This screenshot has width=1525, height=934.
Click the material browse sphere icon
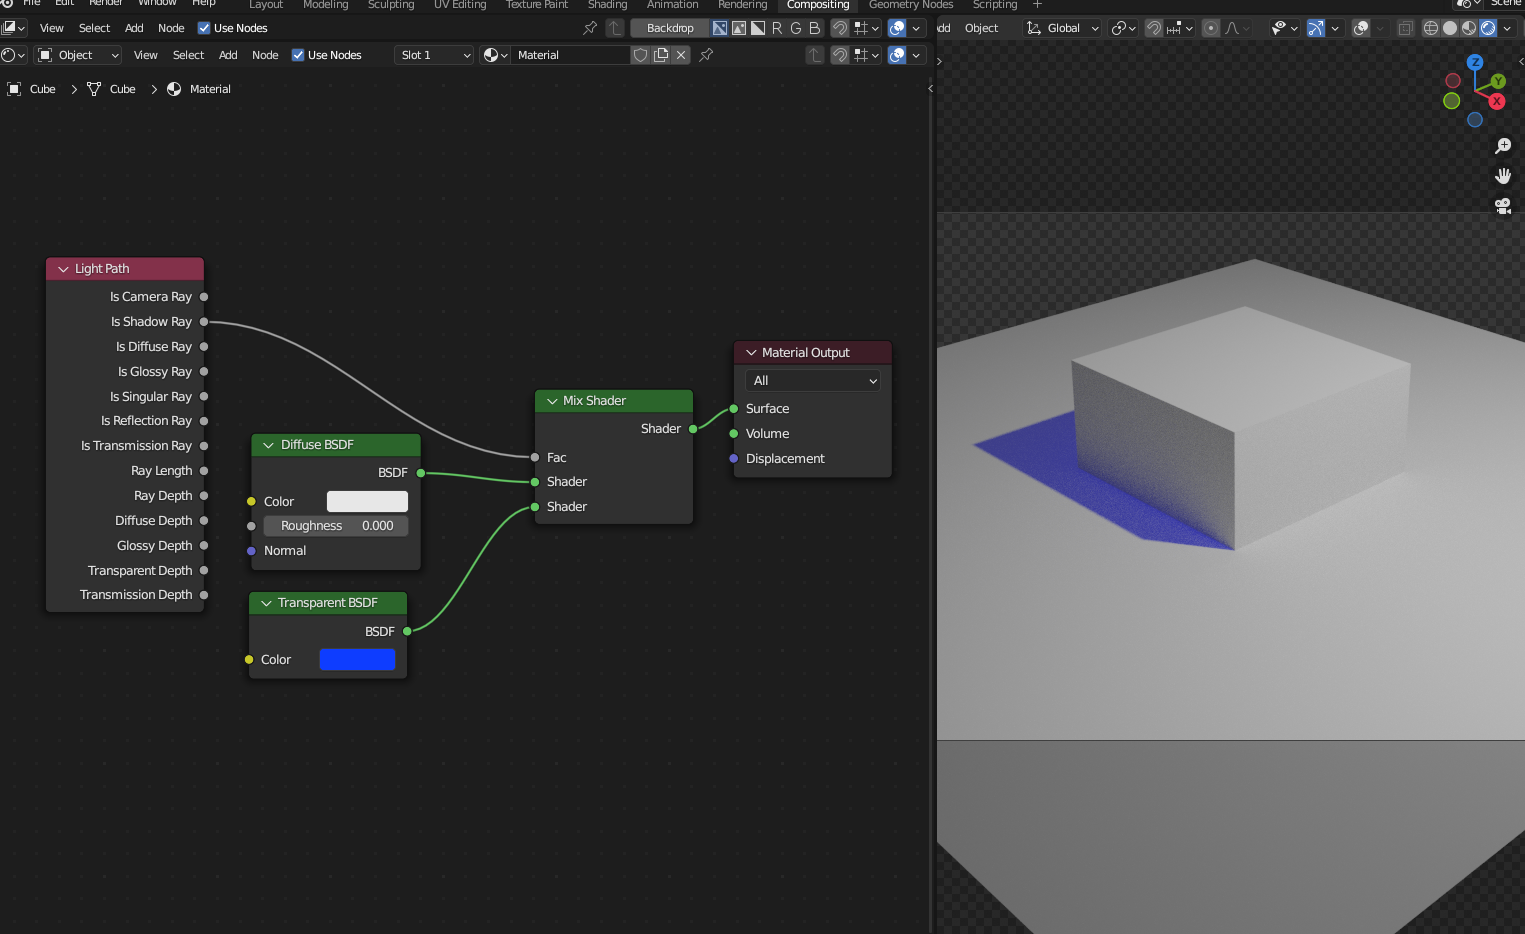[x=495, y=55]
